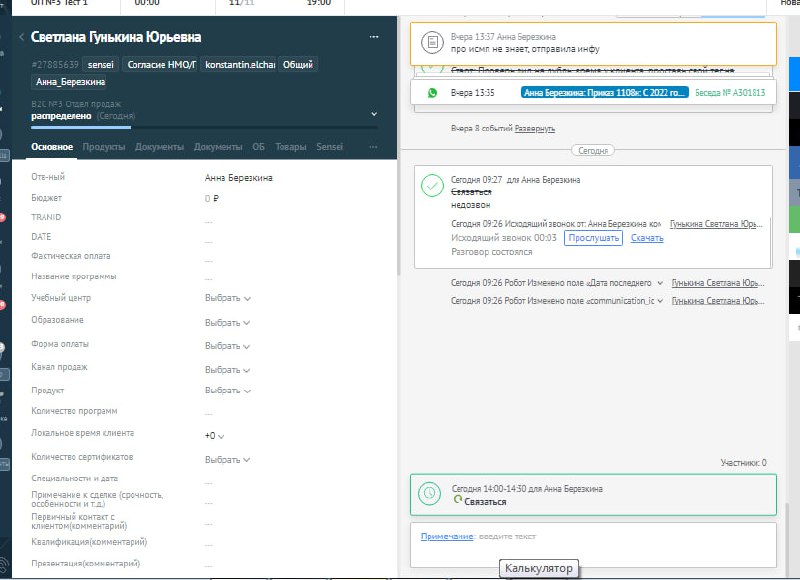Click the Скачать link for the call recording
Screen dimensions: 800x580
[647, 238]
